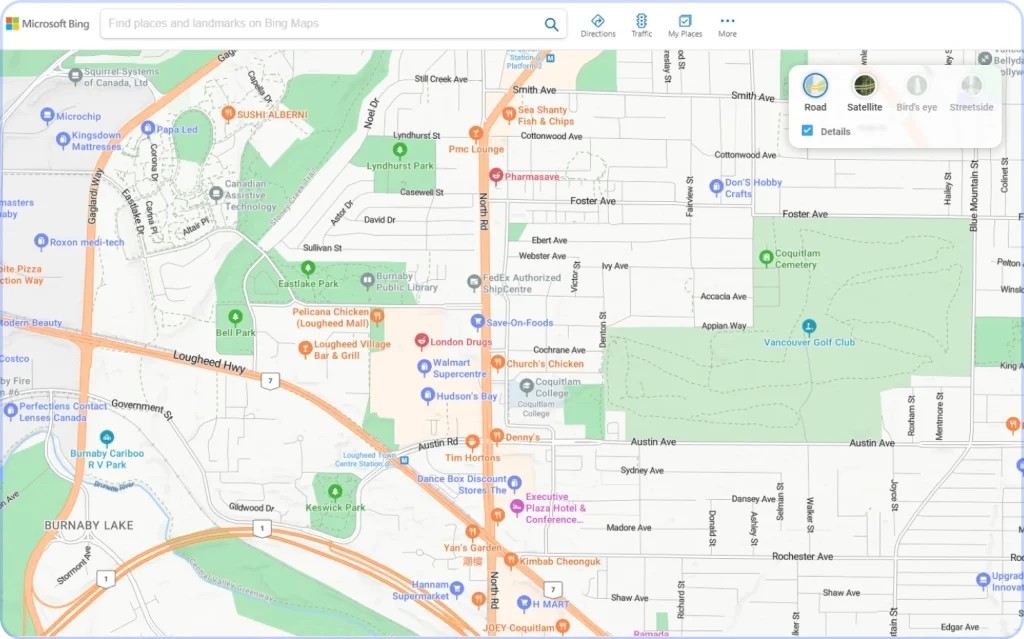Click the Vancouver Golf Club pin
The width and height of the screenshot is (1024, 639).
pos(808,327)
